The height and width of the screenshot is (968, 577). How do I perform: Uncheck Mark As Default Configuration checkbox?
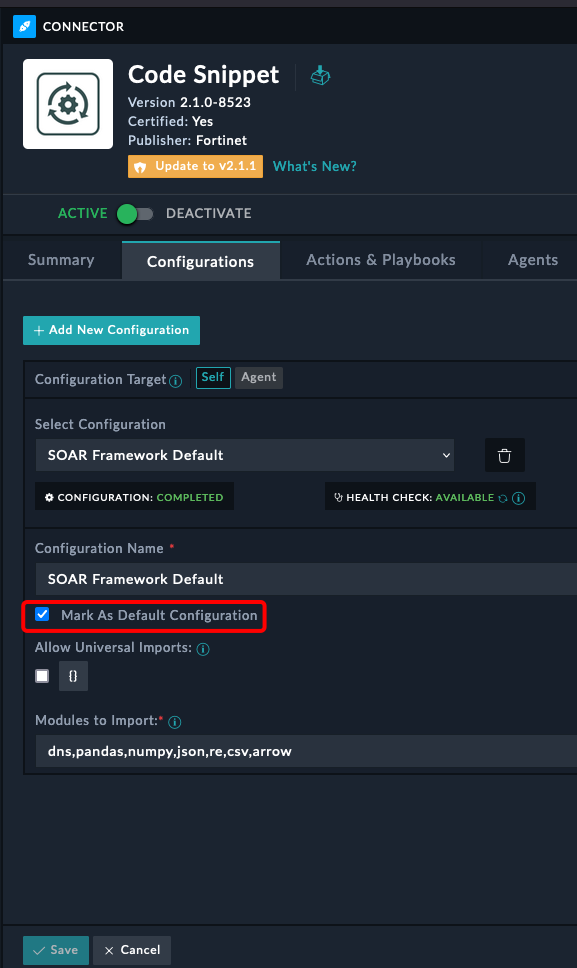(42, 614)
